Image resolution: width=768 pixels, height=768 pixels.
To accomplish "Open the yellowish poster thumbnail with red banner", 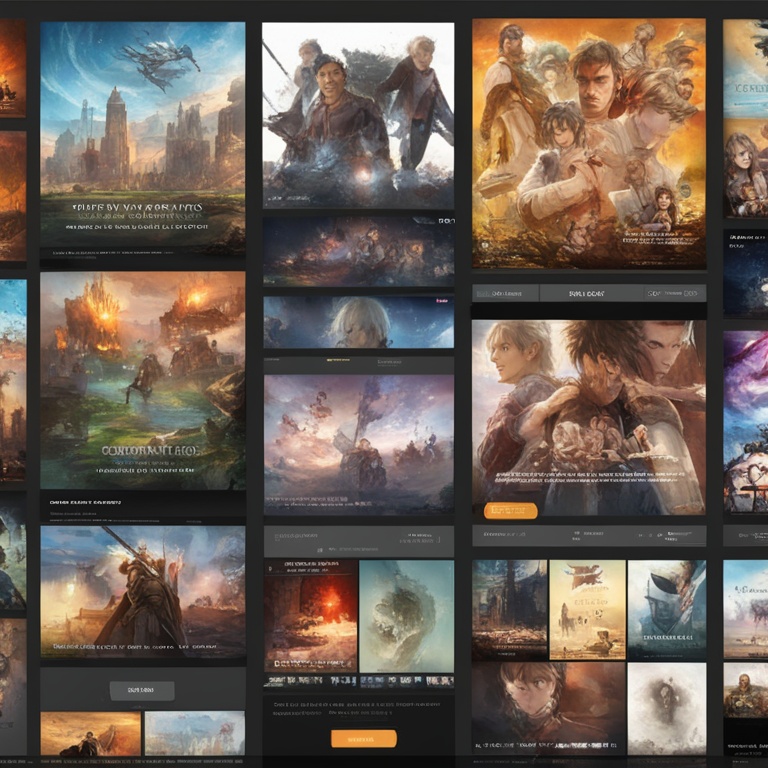I will 587,610.
